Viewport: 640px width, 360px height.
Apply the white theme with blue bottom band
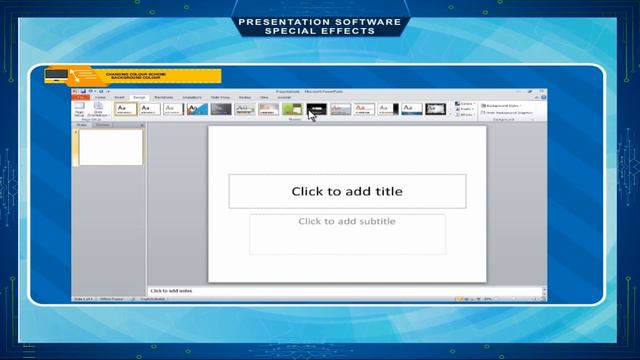[x=412, y=109]
